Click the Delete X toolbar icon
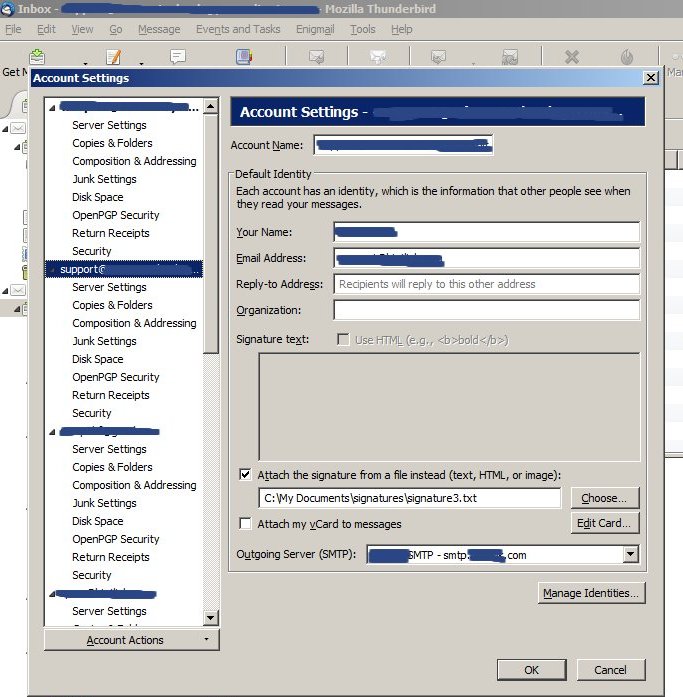The height and width of the screenshot is (697, 683). pyautogui.click(x=572, y=57)
